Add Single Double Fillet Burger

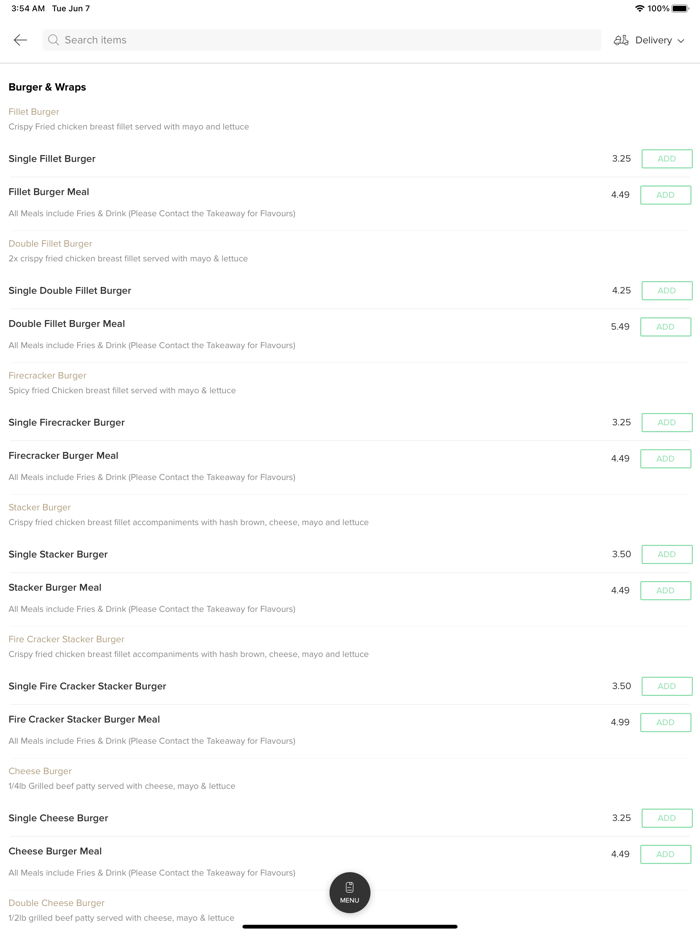666,291
